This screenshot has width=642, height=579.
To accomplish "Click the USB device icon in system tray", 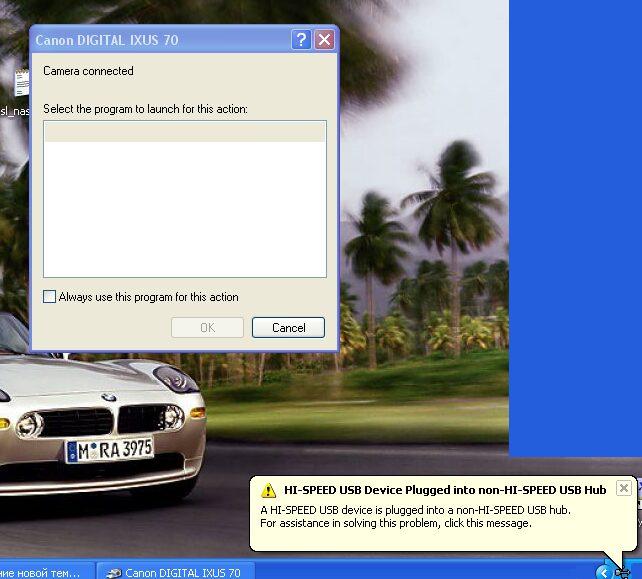I will click(x=622, y=573).
